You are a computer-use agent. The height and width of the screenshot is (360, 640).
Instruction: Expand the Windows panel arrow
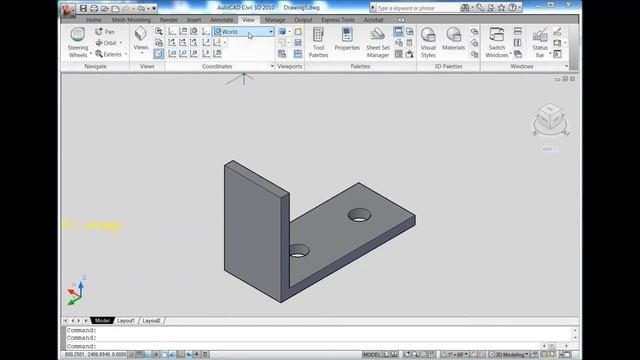click(567, 66)
